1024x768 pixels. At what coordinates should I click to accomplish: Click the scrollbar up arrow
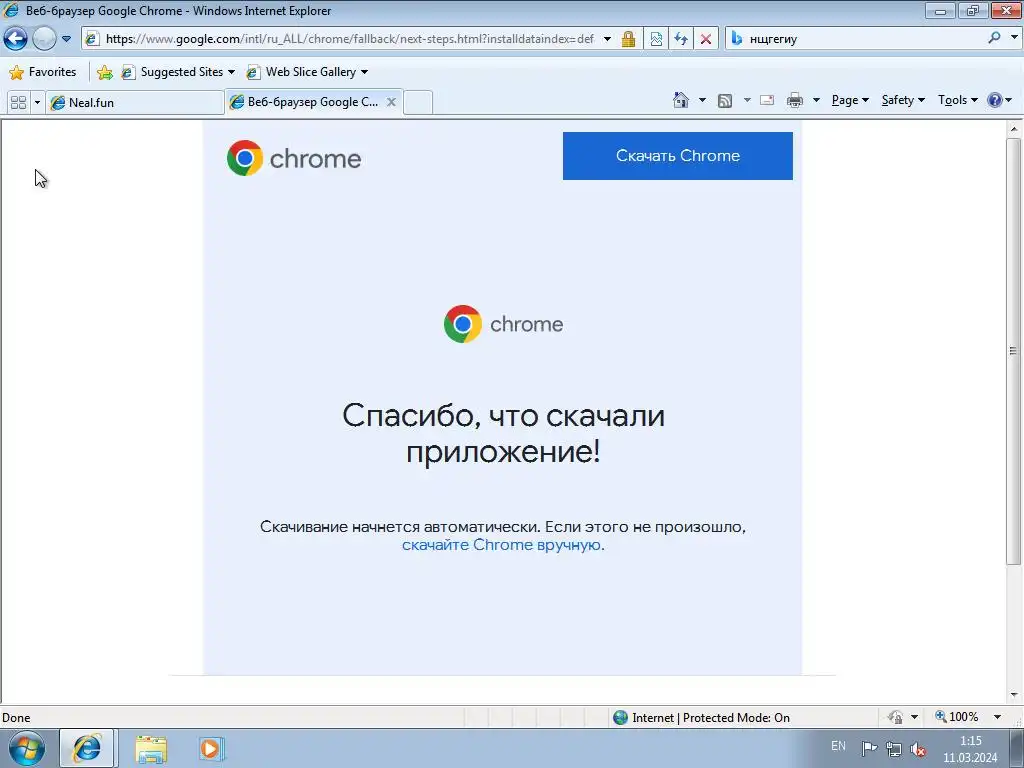click(x=1014, y=129)
